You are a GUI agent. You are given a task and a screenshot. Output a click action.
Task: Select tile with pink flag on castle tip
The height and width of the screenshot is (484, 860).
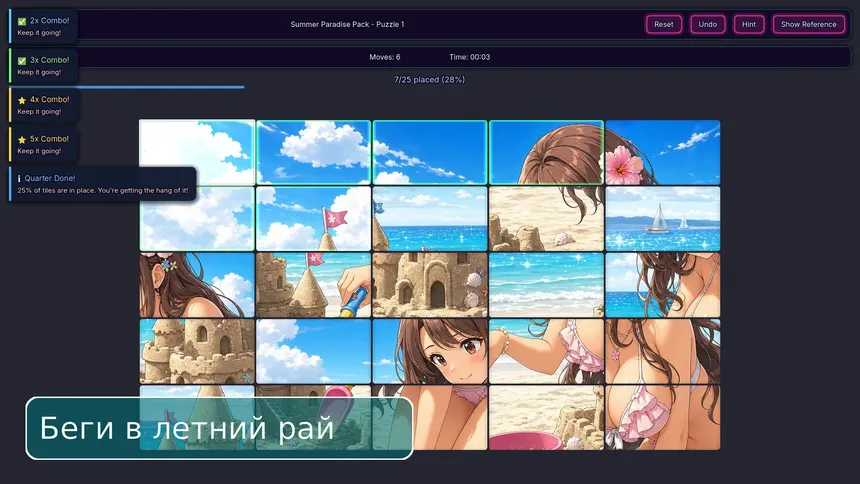(313, 218)
